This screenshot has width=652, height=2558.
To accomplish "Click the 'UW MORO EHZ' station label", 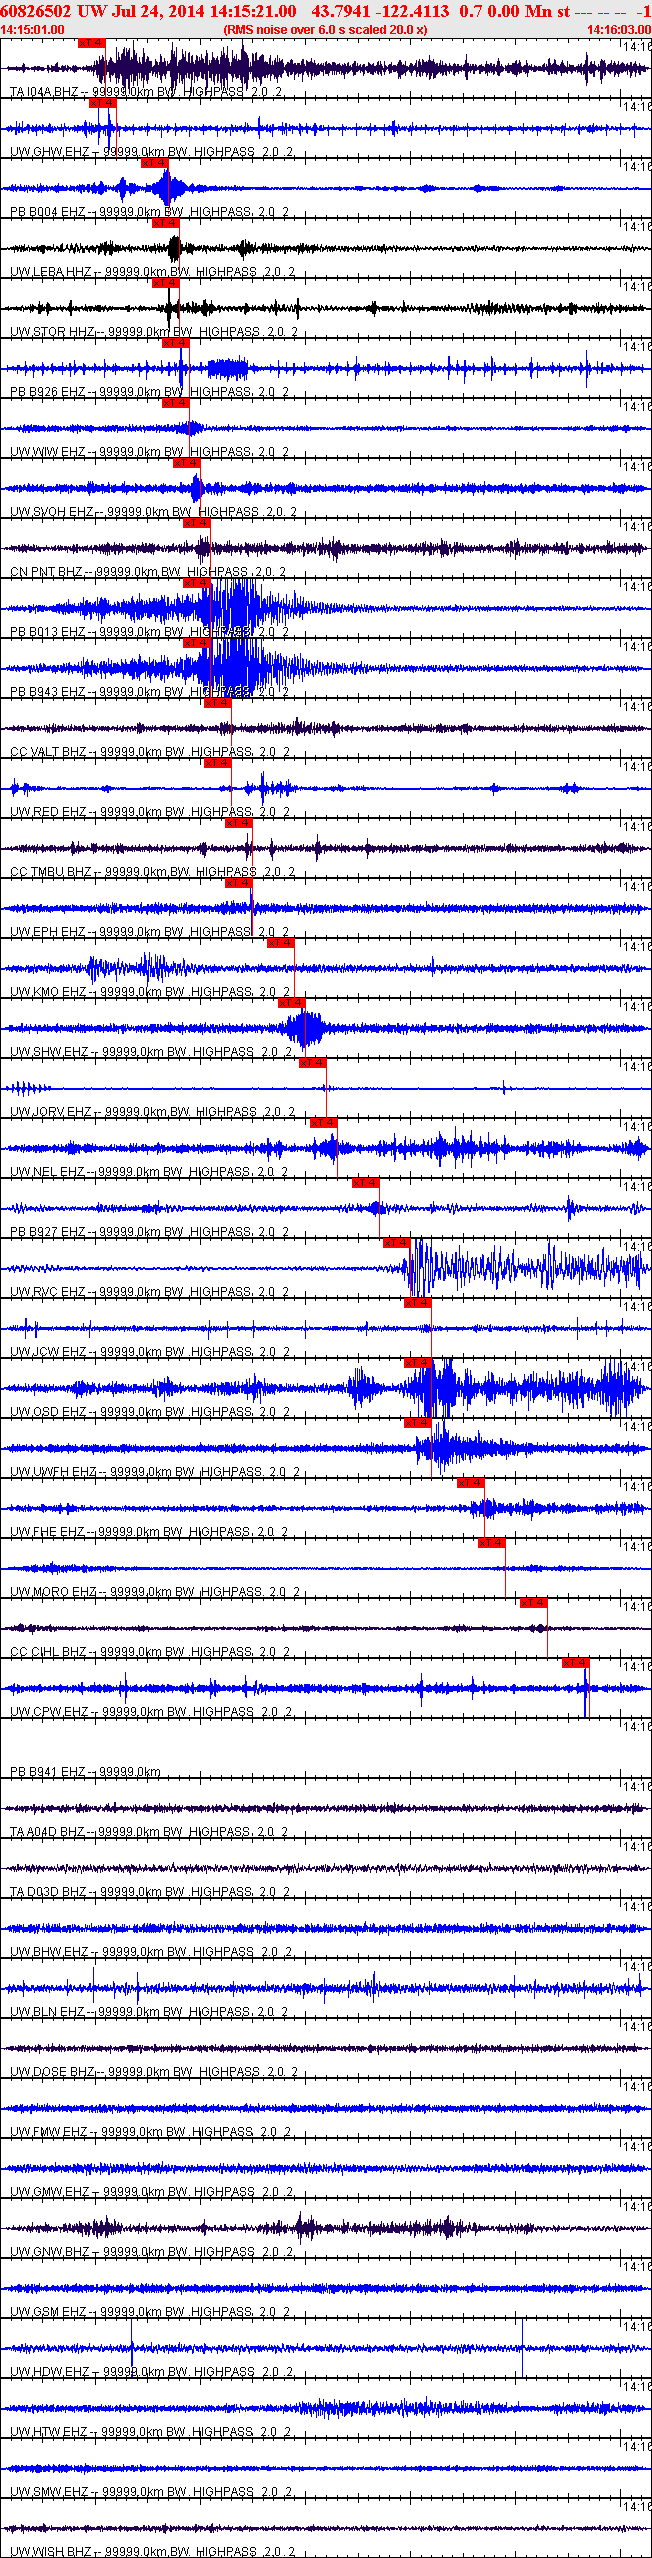I will tap(53, 1592).
